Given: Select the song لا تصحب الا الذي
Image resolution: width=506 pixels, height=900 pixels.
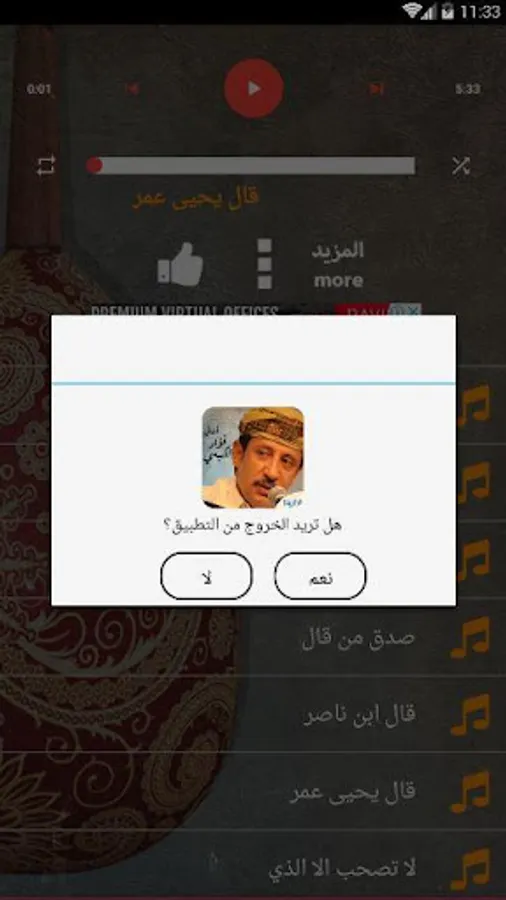Looking at the screenshot, I should 342,870.
